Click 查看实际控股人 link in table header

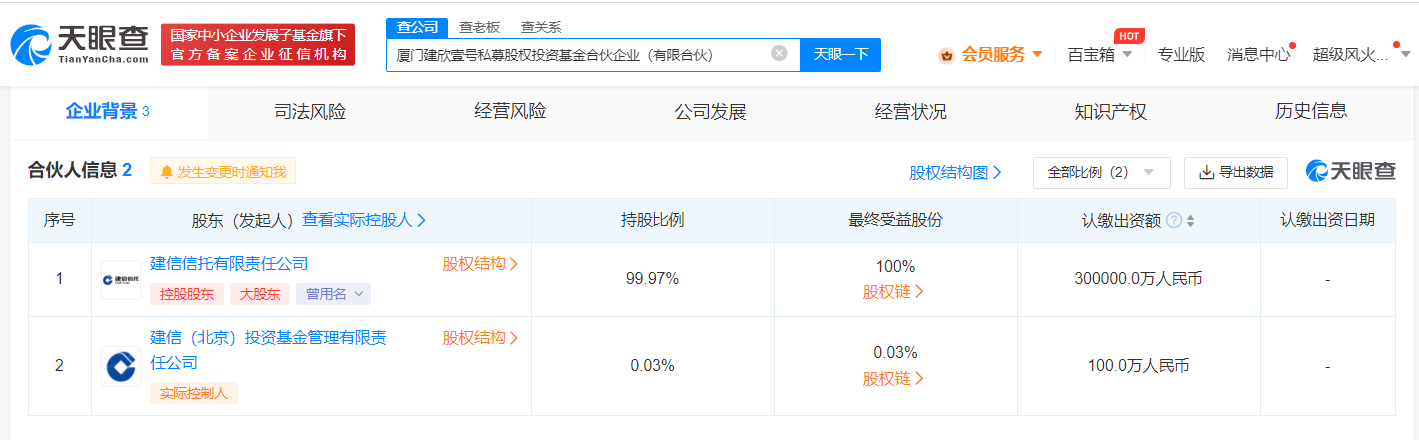(x=365, y=220)
